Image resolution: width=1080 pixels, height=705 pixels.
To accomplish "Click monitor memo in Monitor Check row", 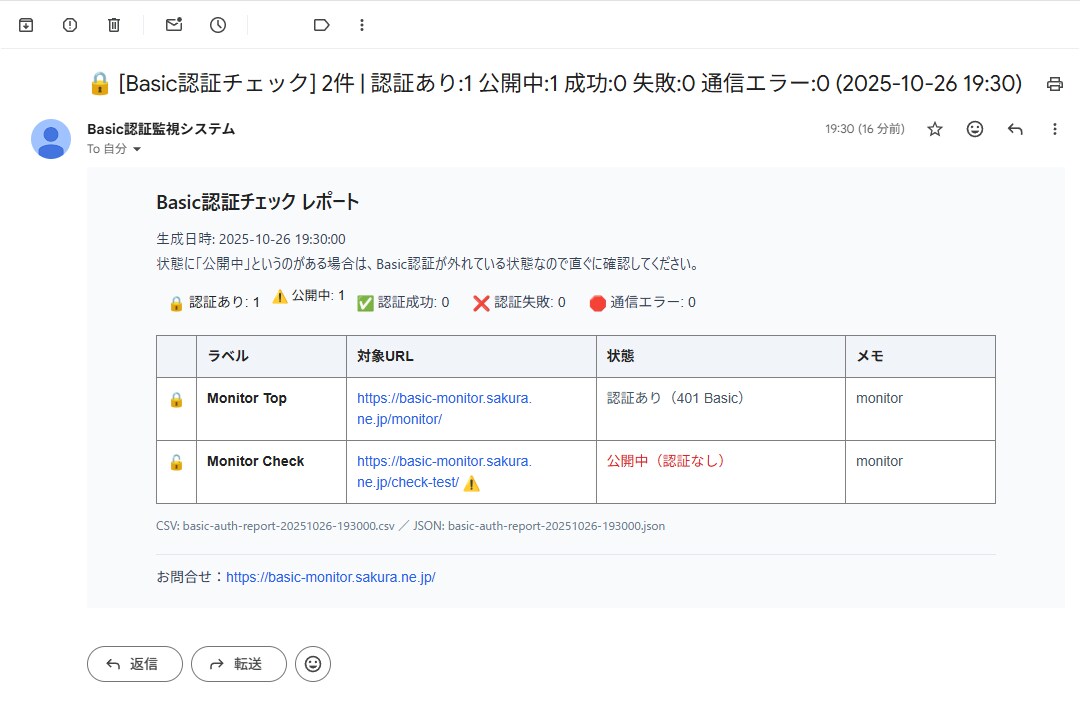I will (x=879, y=461).
